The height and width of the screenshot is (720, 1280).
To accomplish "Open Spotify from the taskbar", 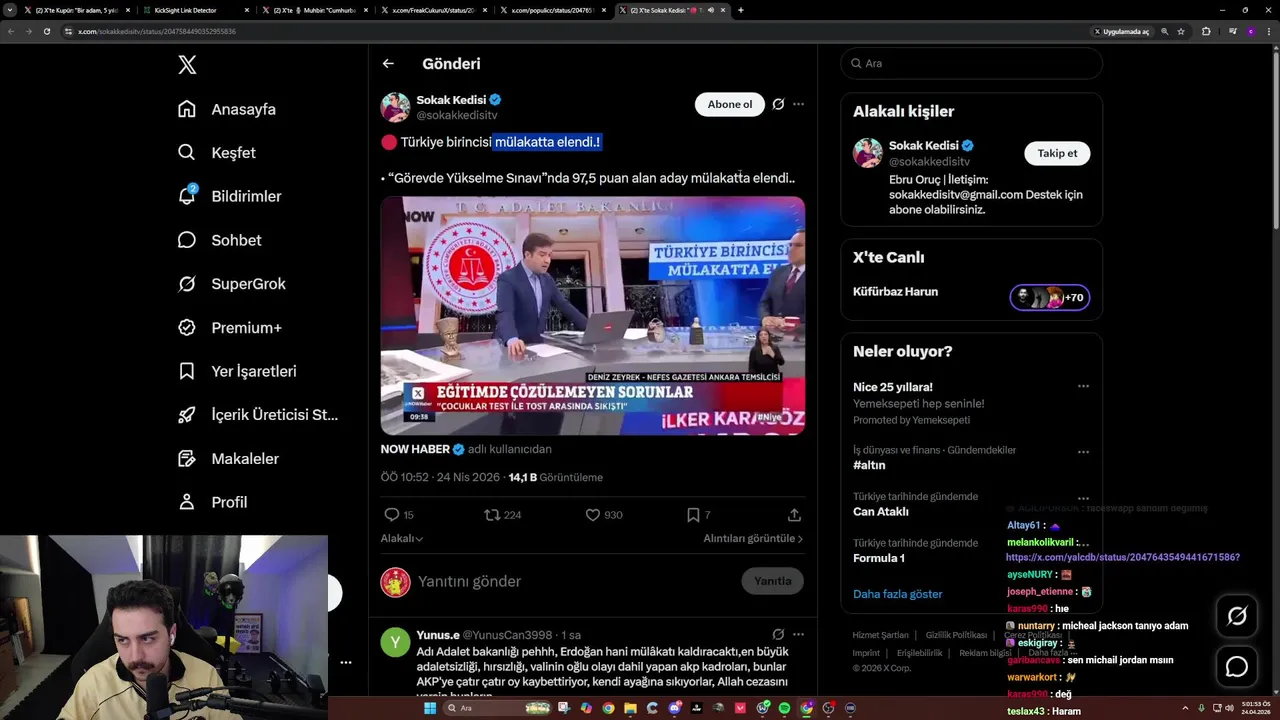I will point(784,708).
